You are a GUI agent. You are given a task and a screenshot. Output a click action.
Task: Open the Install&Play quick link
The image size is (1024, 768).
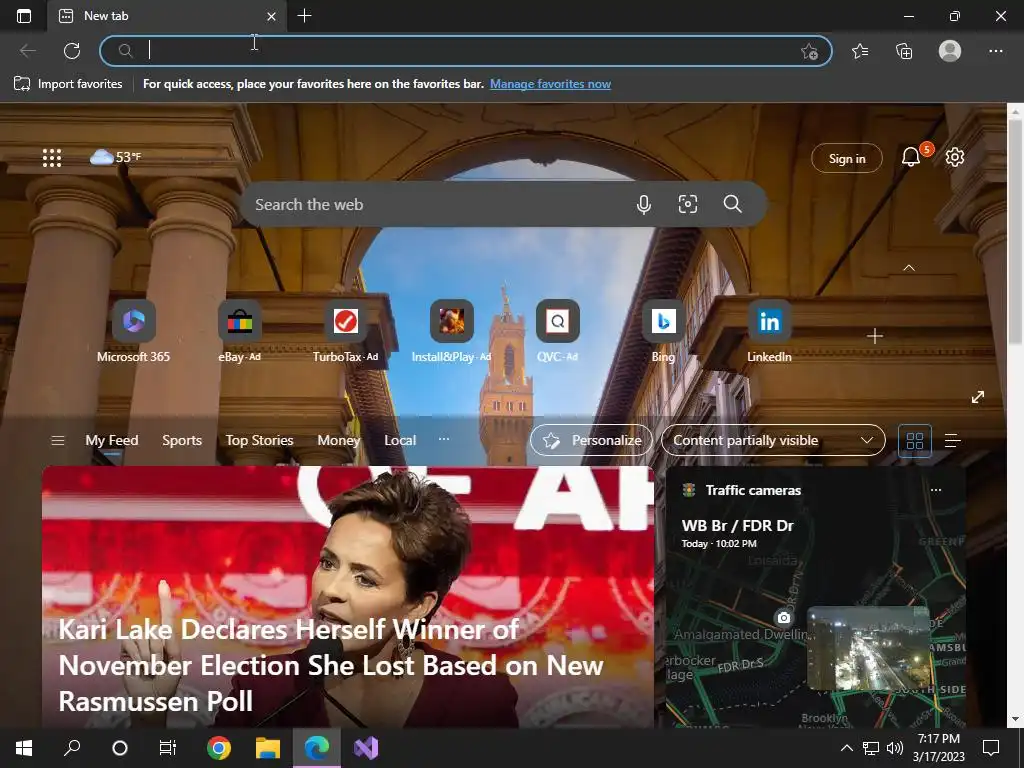[x=451, y=332]
